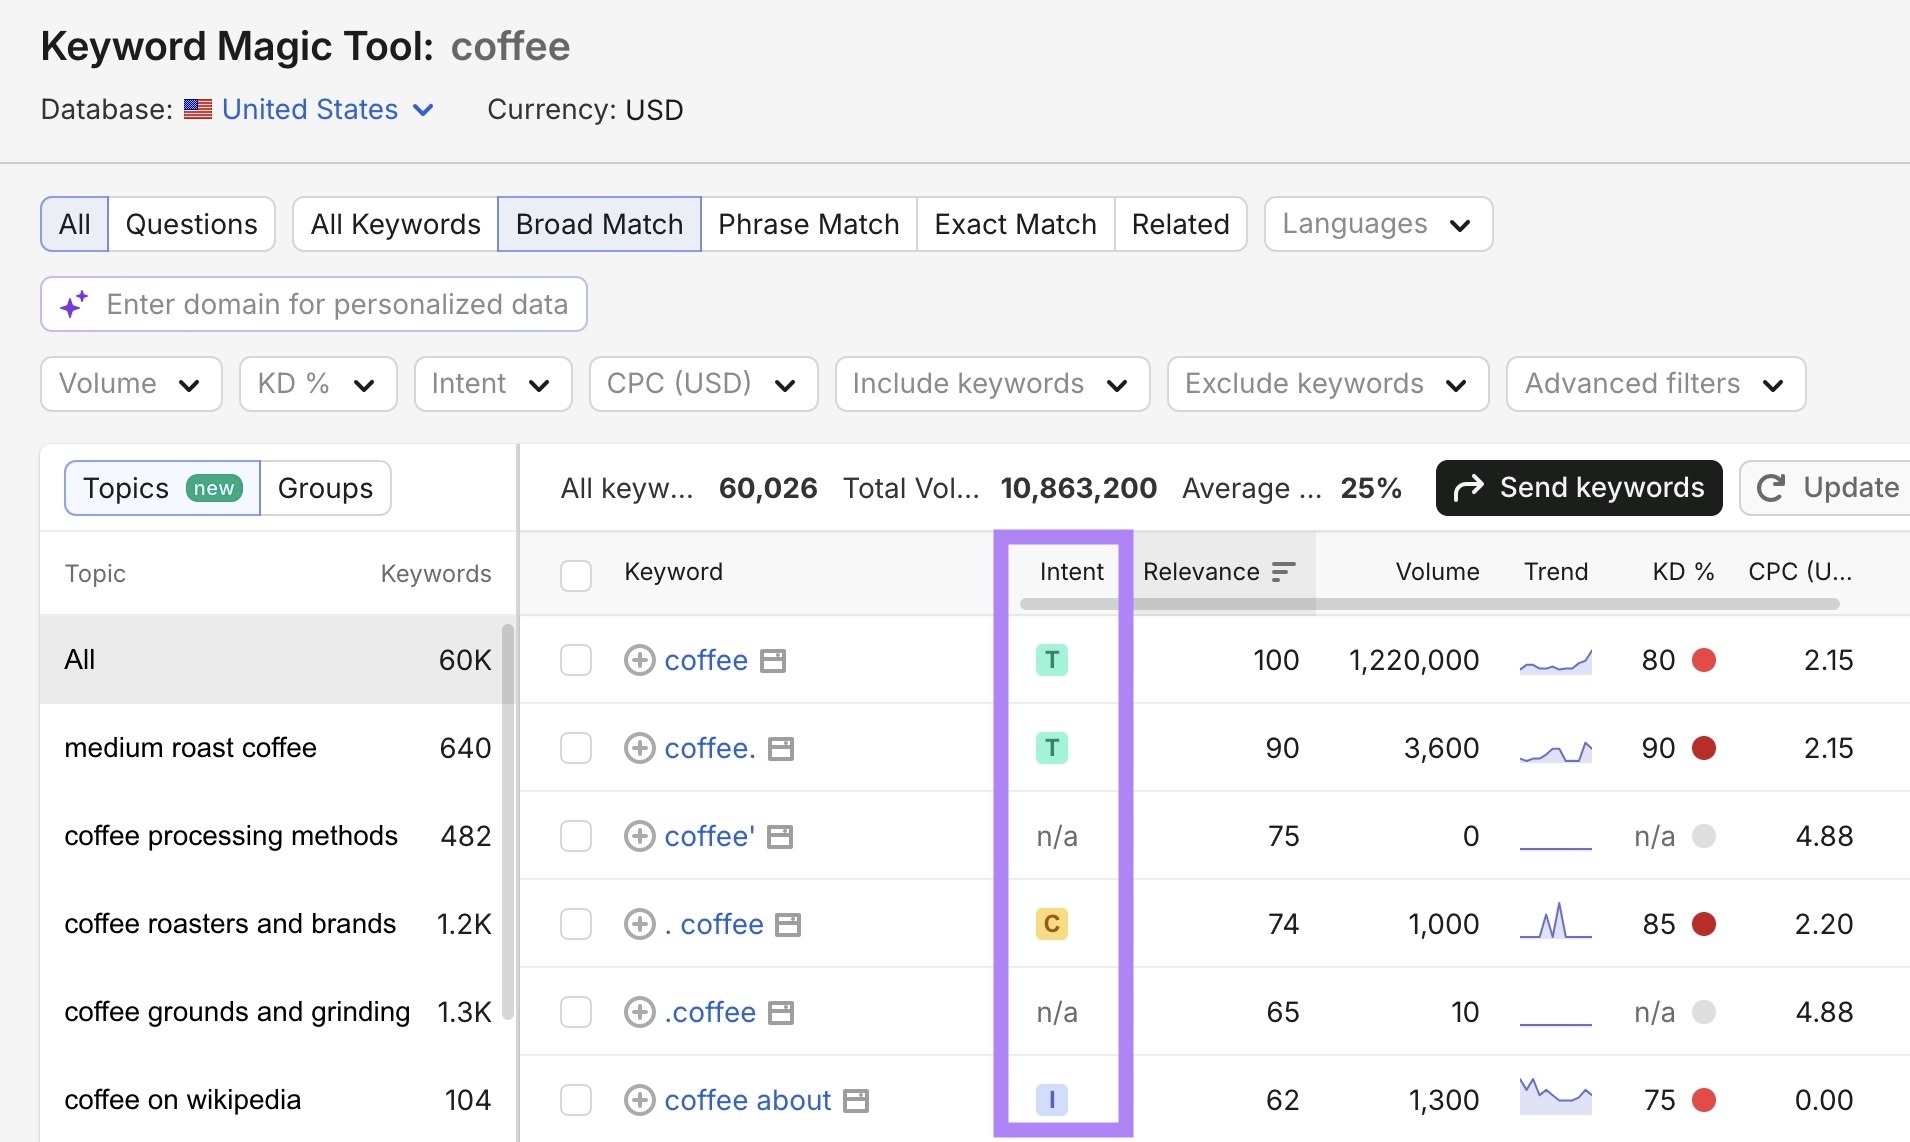The width and height of the screenshot is (1910, 1142).
Task: Tick the checkbox for '. coffee' row
Action: click(576, 924)
